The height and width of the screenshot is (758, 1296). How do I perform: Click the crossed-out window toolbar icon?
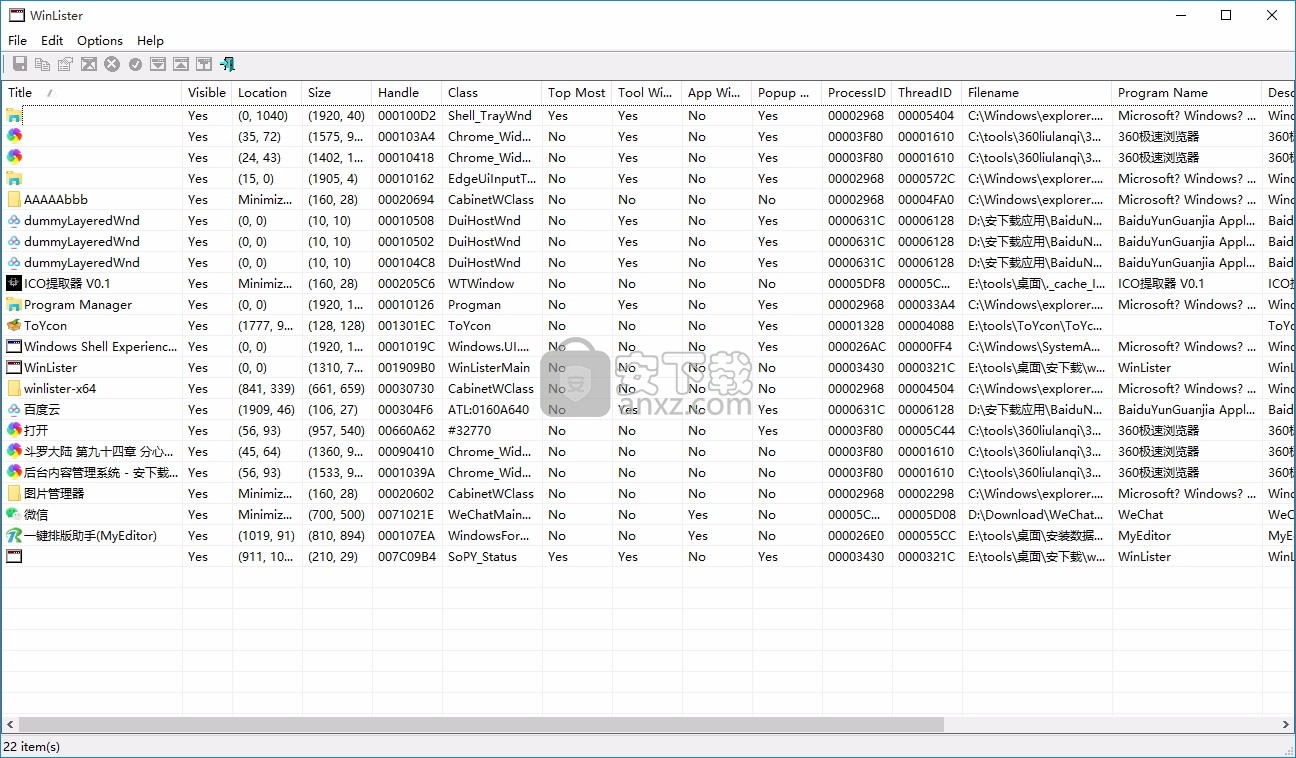(88, 64)
